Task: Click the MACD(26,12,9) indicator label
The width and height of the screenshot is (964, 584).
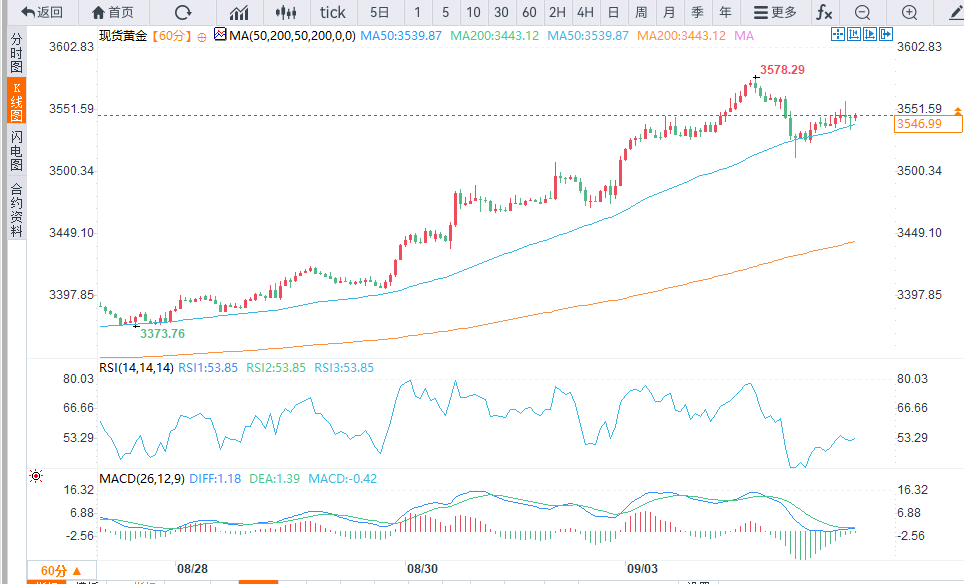Action: (142, 478)
